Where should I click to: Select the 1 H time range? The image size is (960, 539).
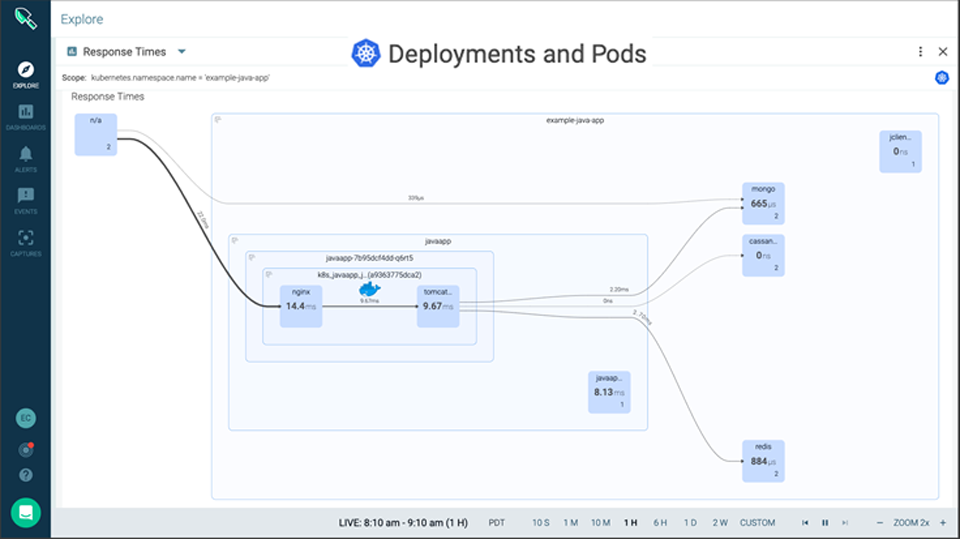tap(630, 523)
